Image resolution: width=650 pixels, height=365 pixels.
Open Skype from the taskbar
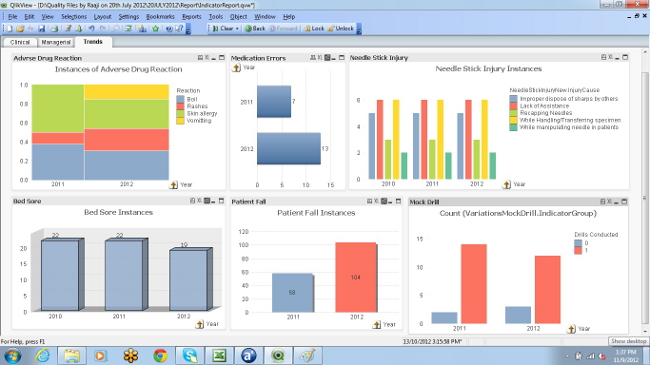coord(190,356)
